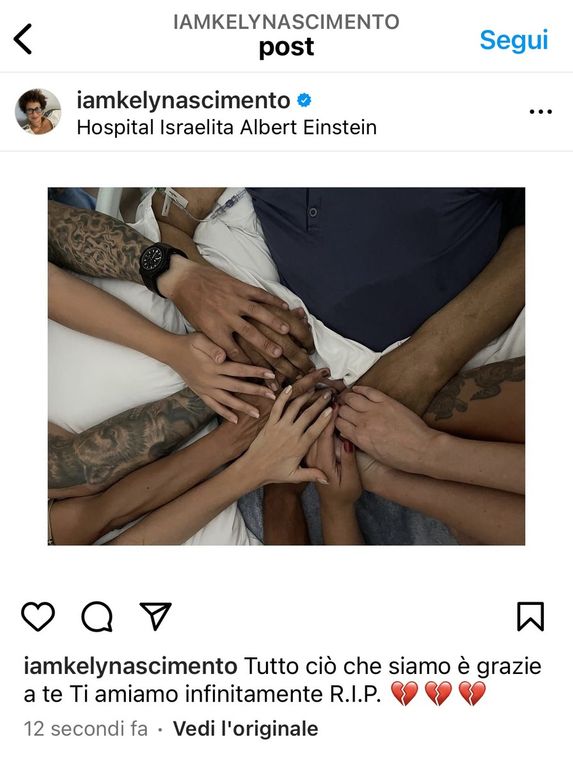Follow the account with Segui
The height and width of the screenshot is (768, 573).
click(514, 40)
